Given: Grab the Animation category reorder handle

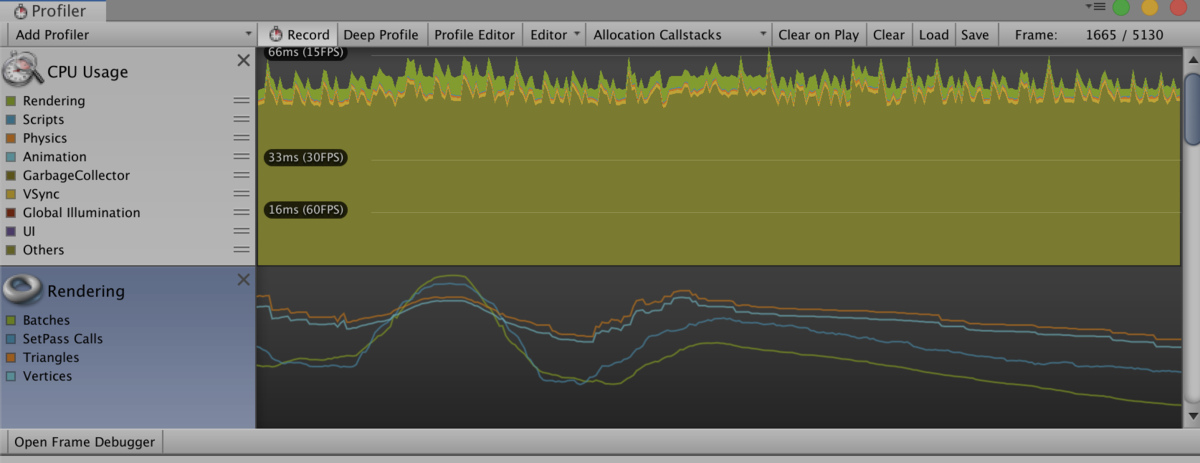Looking at the screenshot, I should (241, 157).
